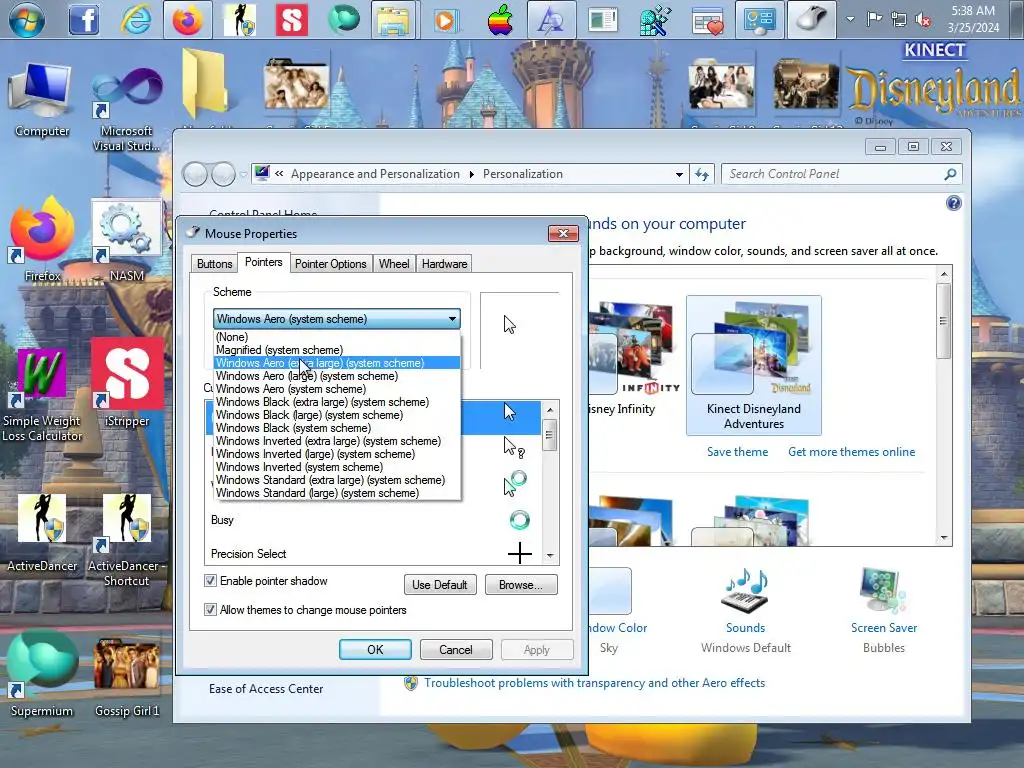Select Windows Standard (extra large) scheme
The image size is (1024, 768).
point(337,480)
